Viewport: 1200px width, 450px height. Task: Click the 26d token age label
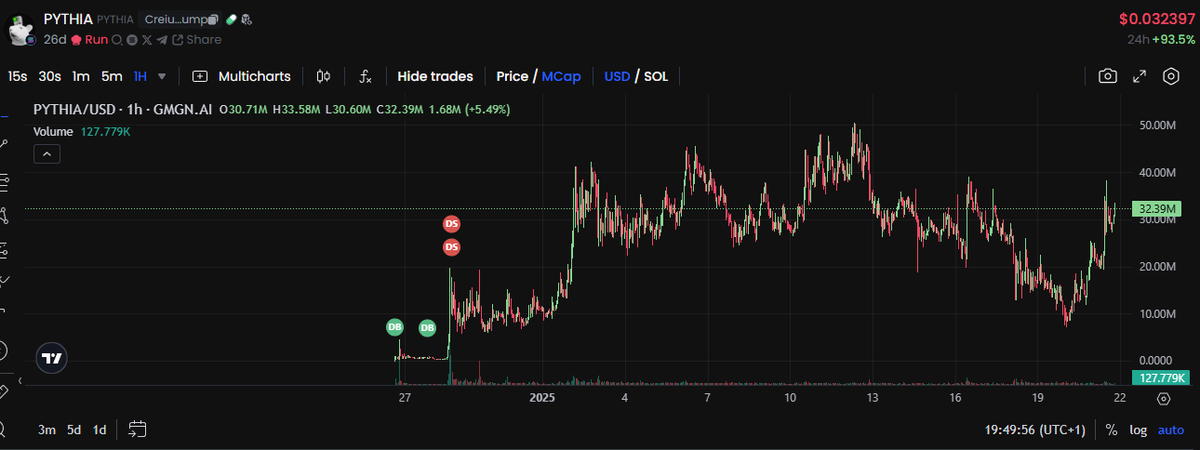tap(55, 39)
